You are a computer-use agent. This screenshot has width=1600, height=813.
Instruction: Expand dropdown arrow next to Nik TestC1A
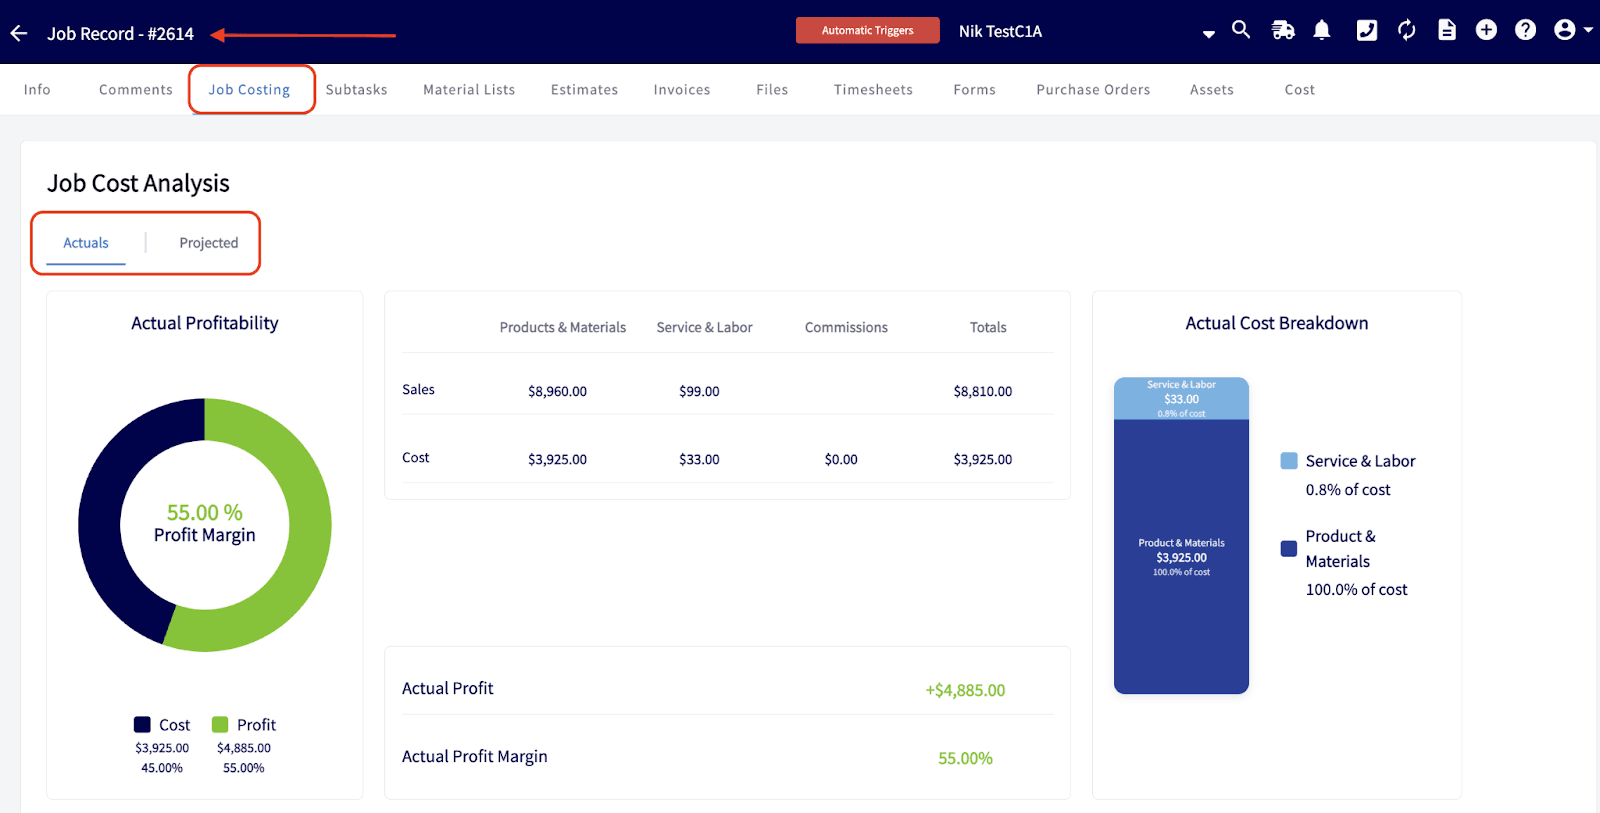[x=1209, y=34]
